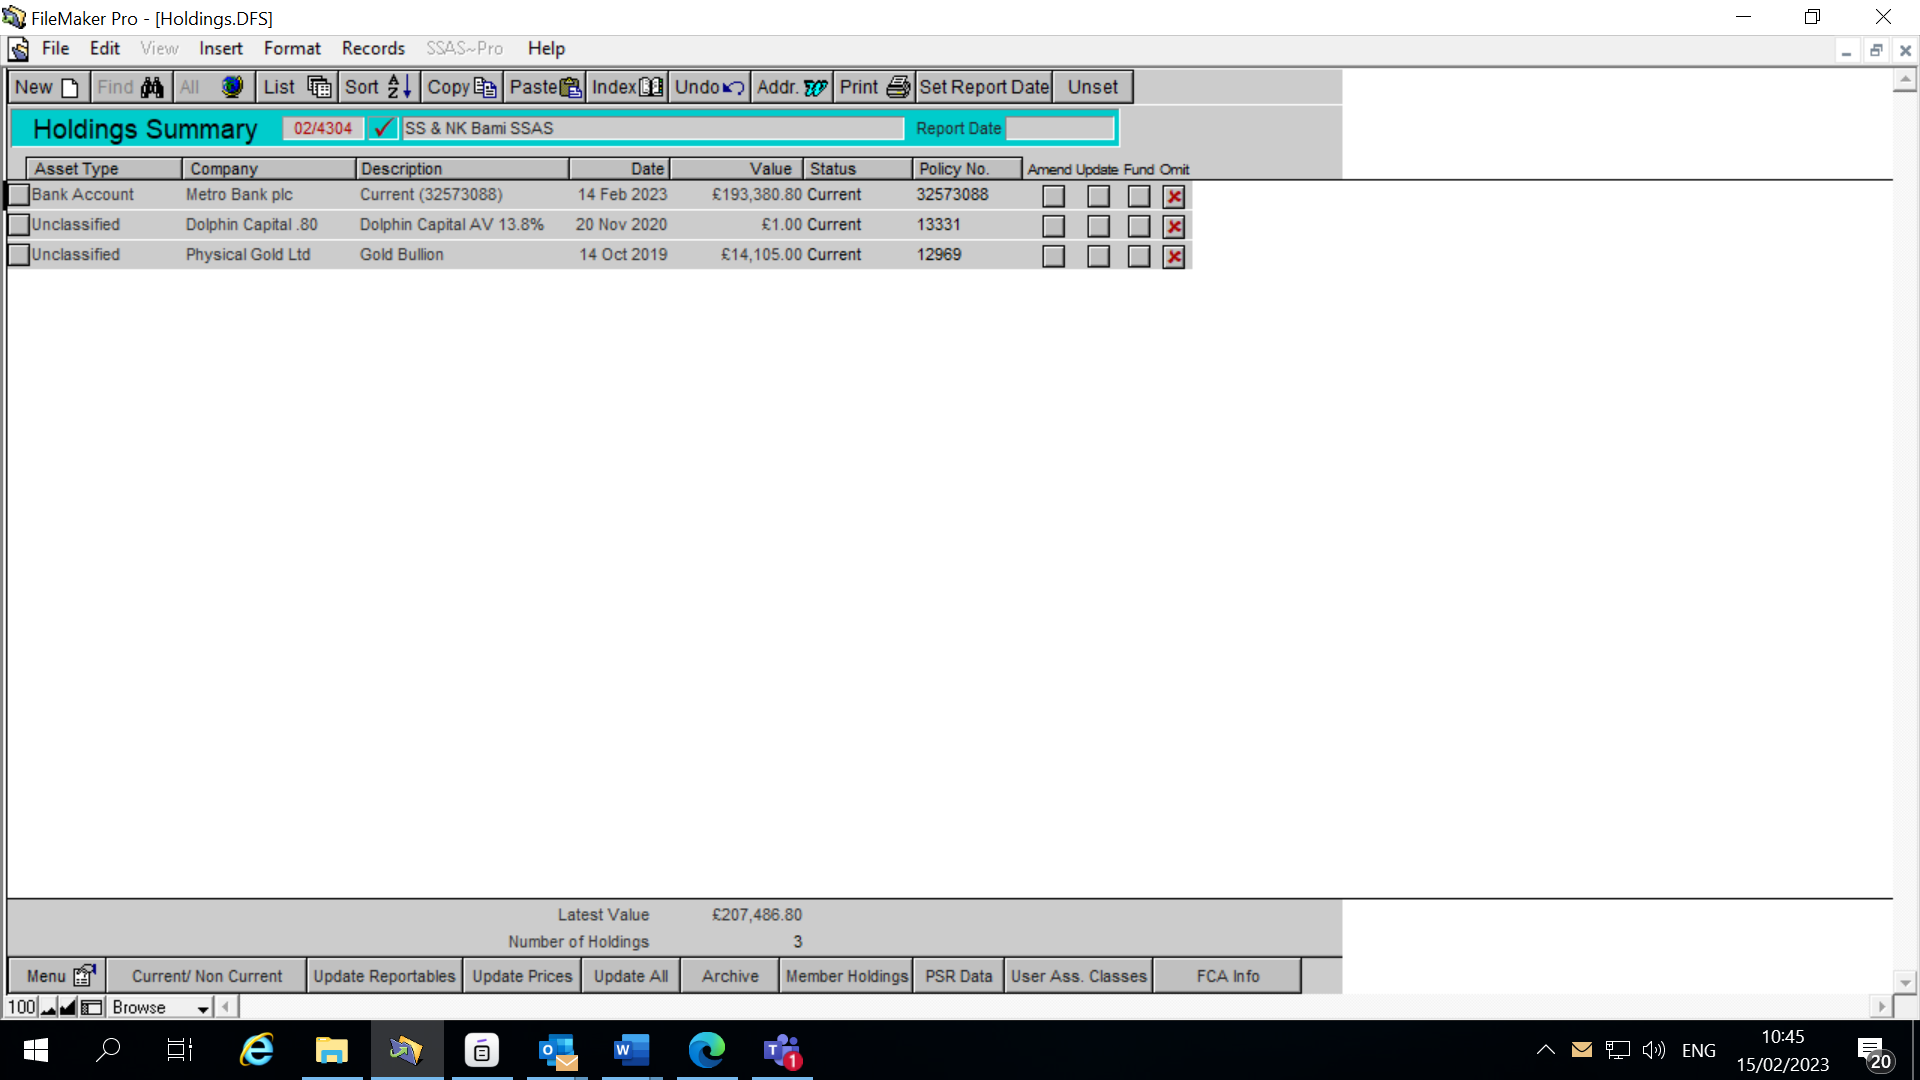Open the File menu

(55, 48)
